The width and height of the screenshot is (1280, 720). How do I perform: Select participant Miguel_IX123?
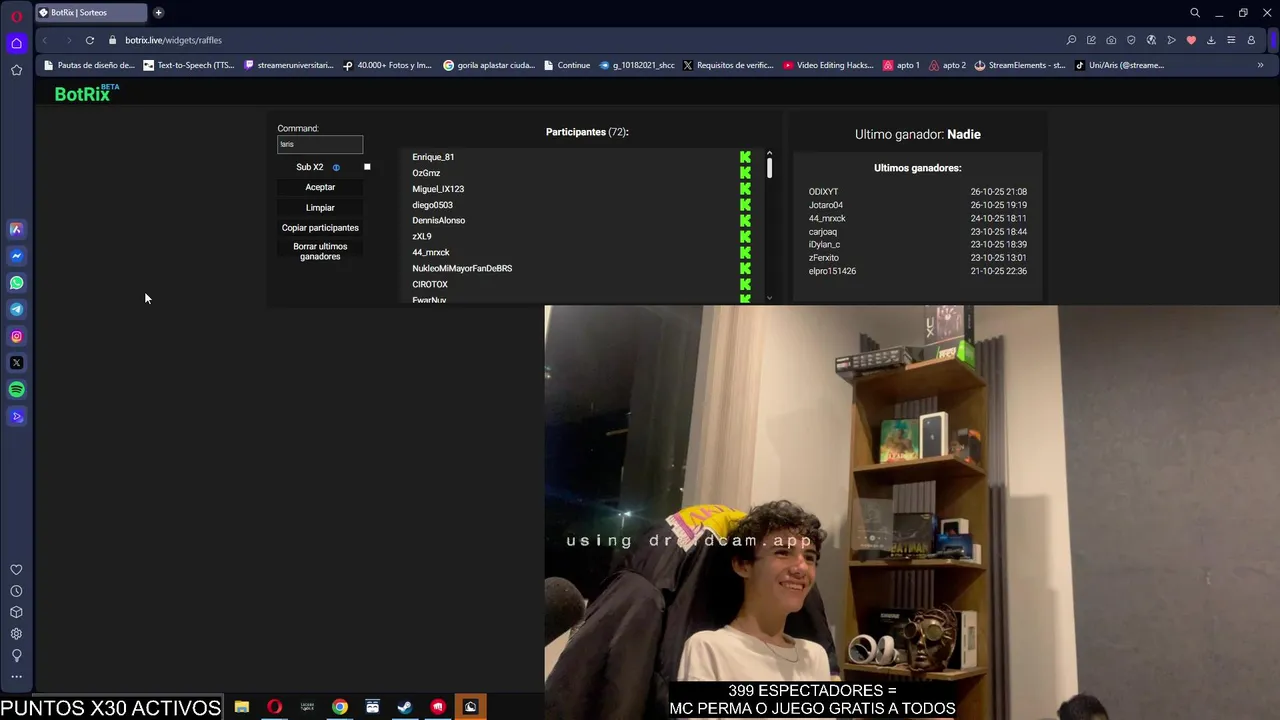[438, 189]
